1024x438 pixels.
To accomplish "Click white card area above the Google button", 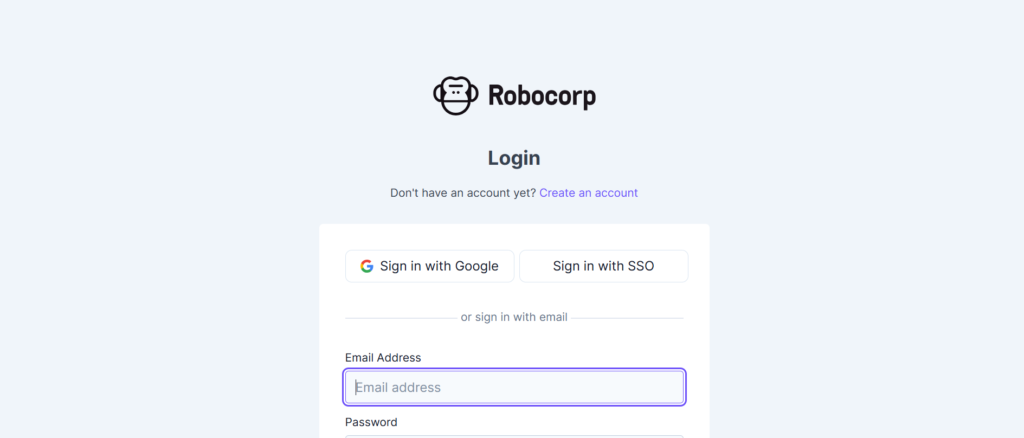I will (x=514, y=236).
